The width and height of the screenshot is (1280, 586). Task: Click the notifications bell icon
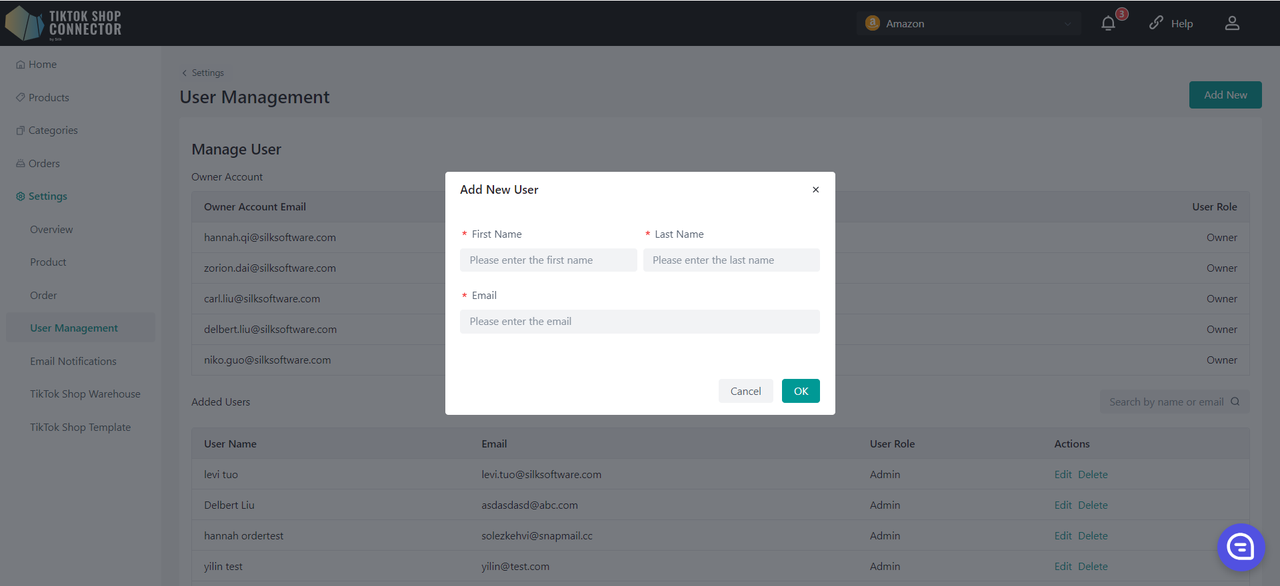point(1108,23)
